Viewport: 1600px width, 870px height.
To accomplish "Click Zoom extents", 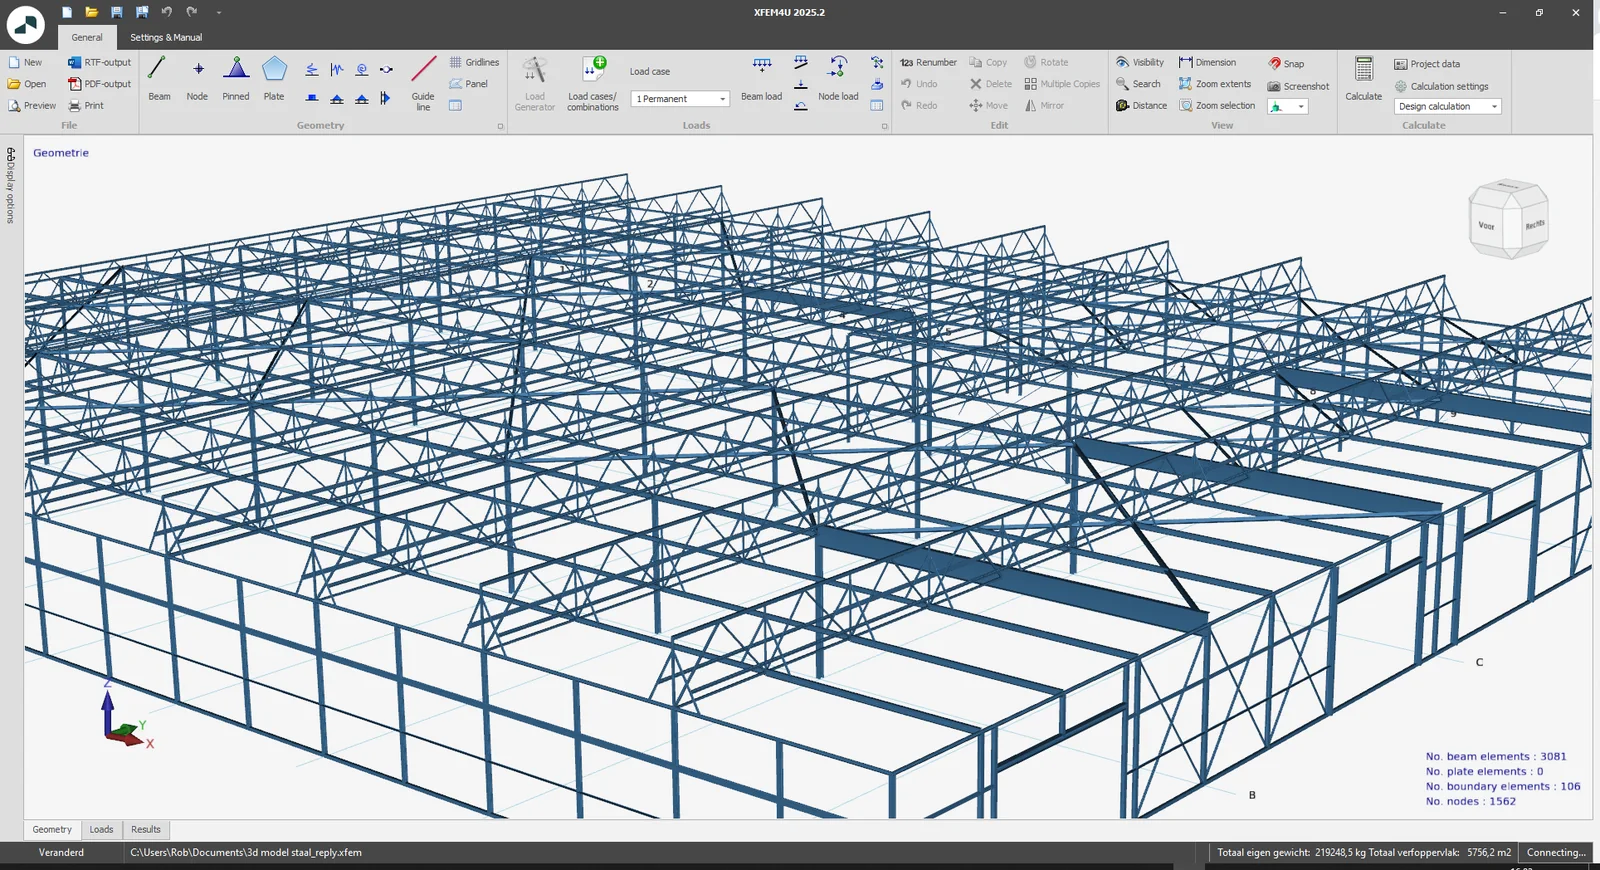I will pos(1215,84).
